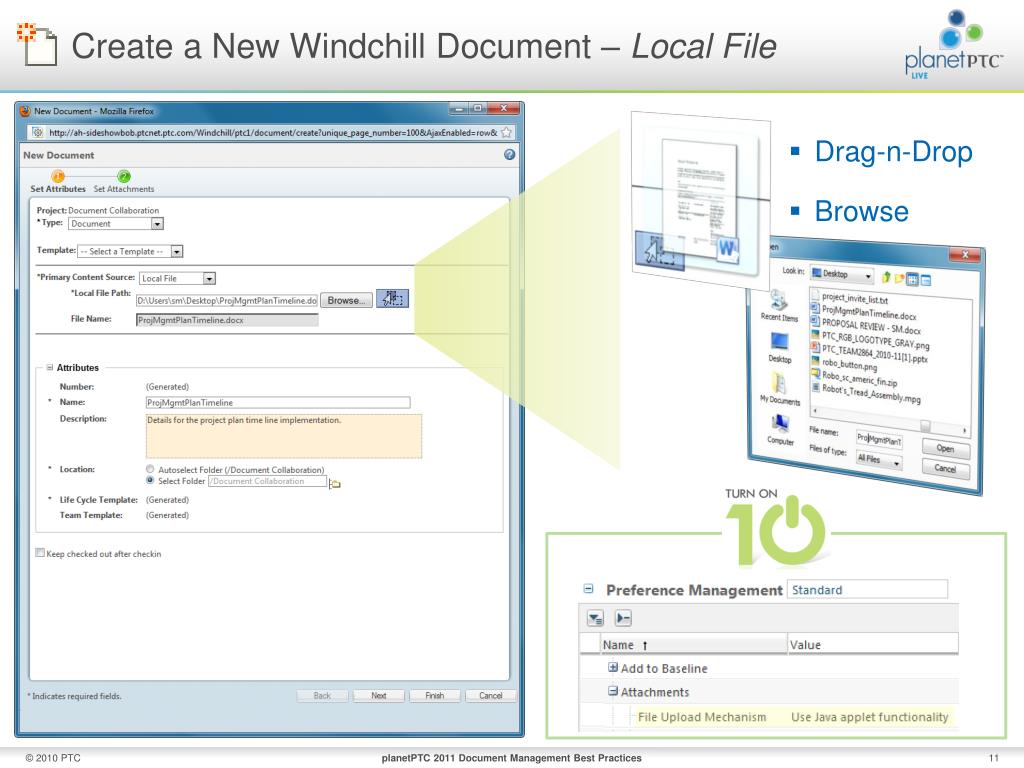Viewport: 1024px width, 768px height.
Task: Open Desktop in the Open dialog sidebar
Action: pos(780,347)
